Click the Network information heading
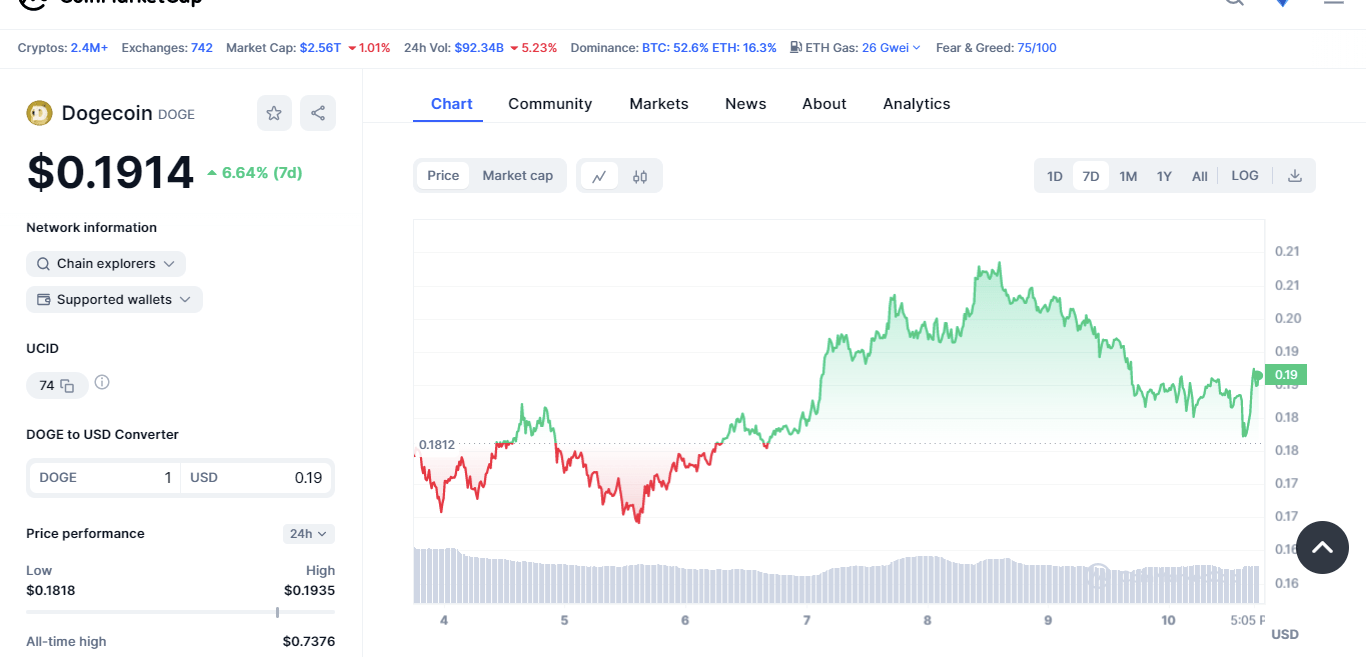The width and height of the screenshot is (1366, 657). pyautogui.click(x=92, y=228)
